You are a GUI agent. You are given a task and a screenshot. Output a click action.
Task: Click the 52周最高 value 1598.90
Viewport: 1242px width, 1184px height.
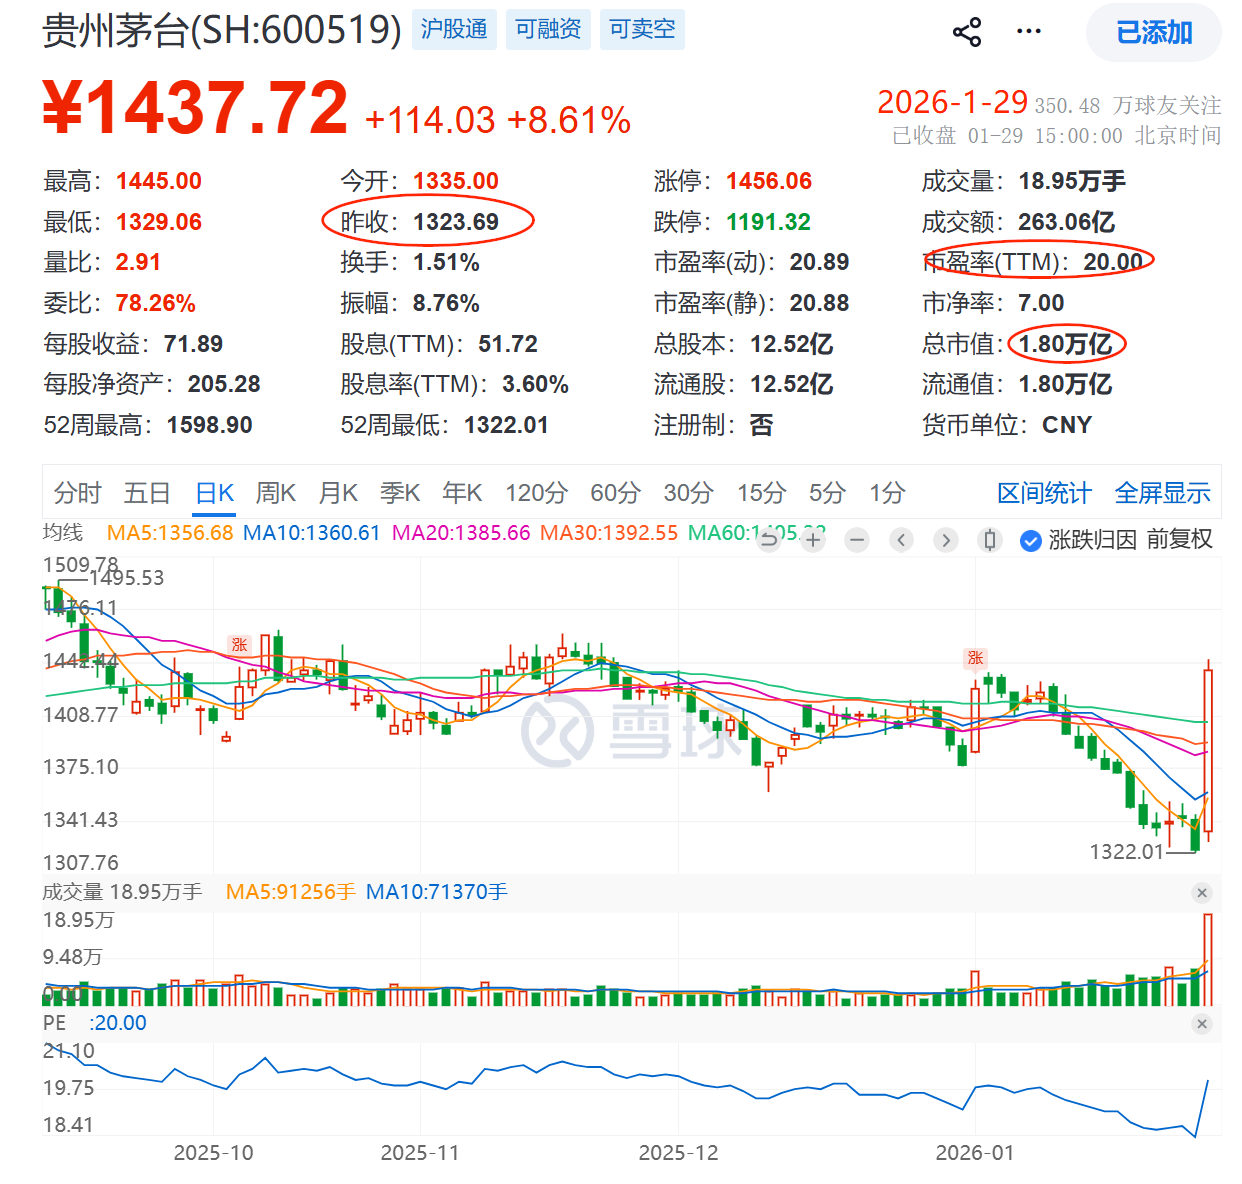[x=209, y=425]
